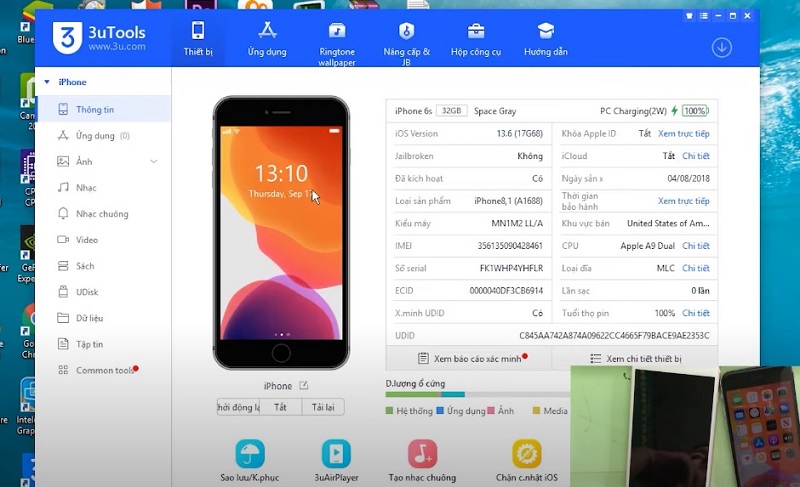This screenshot has height=487, width=800.
Task: Click the camera icon next to Video
Action: [63, 239]
